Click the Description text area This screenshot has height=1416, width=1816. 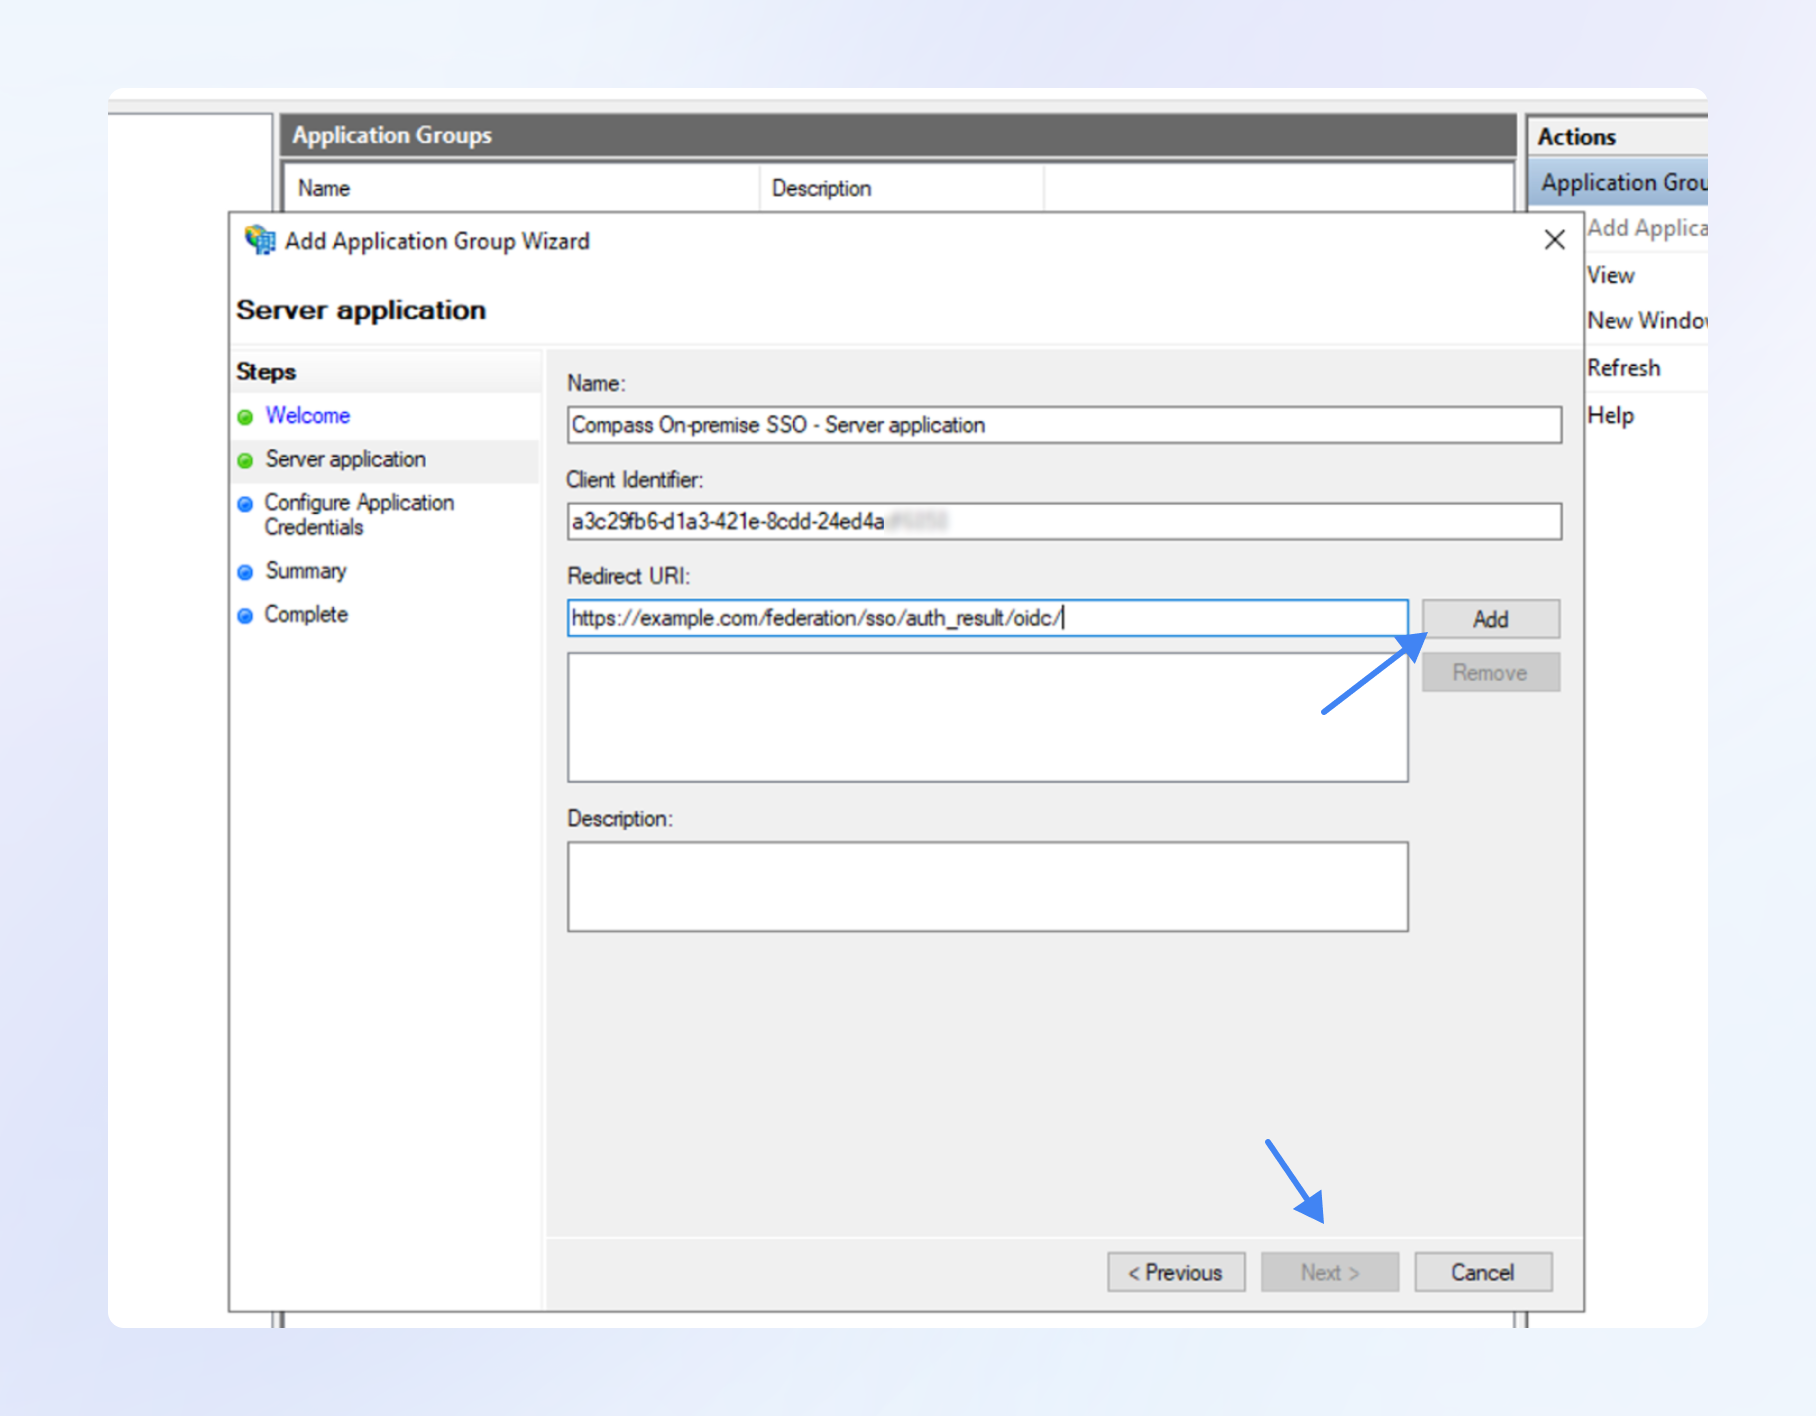(986, 886)
